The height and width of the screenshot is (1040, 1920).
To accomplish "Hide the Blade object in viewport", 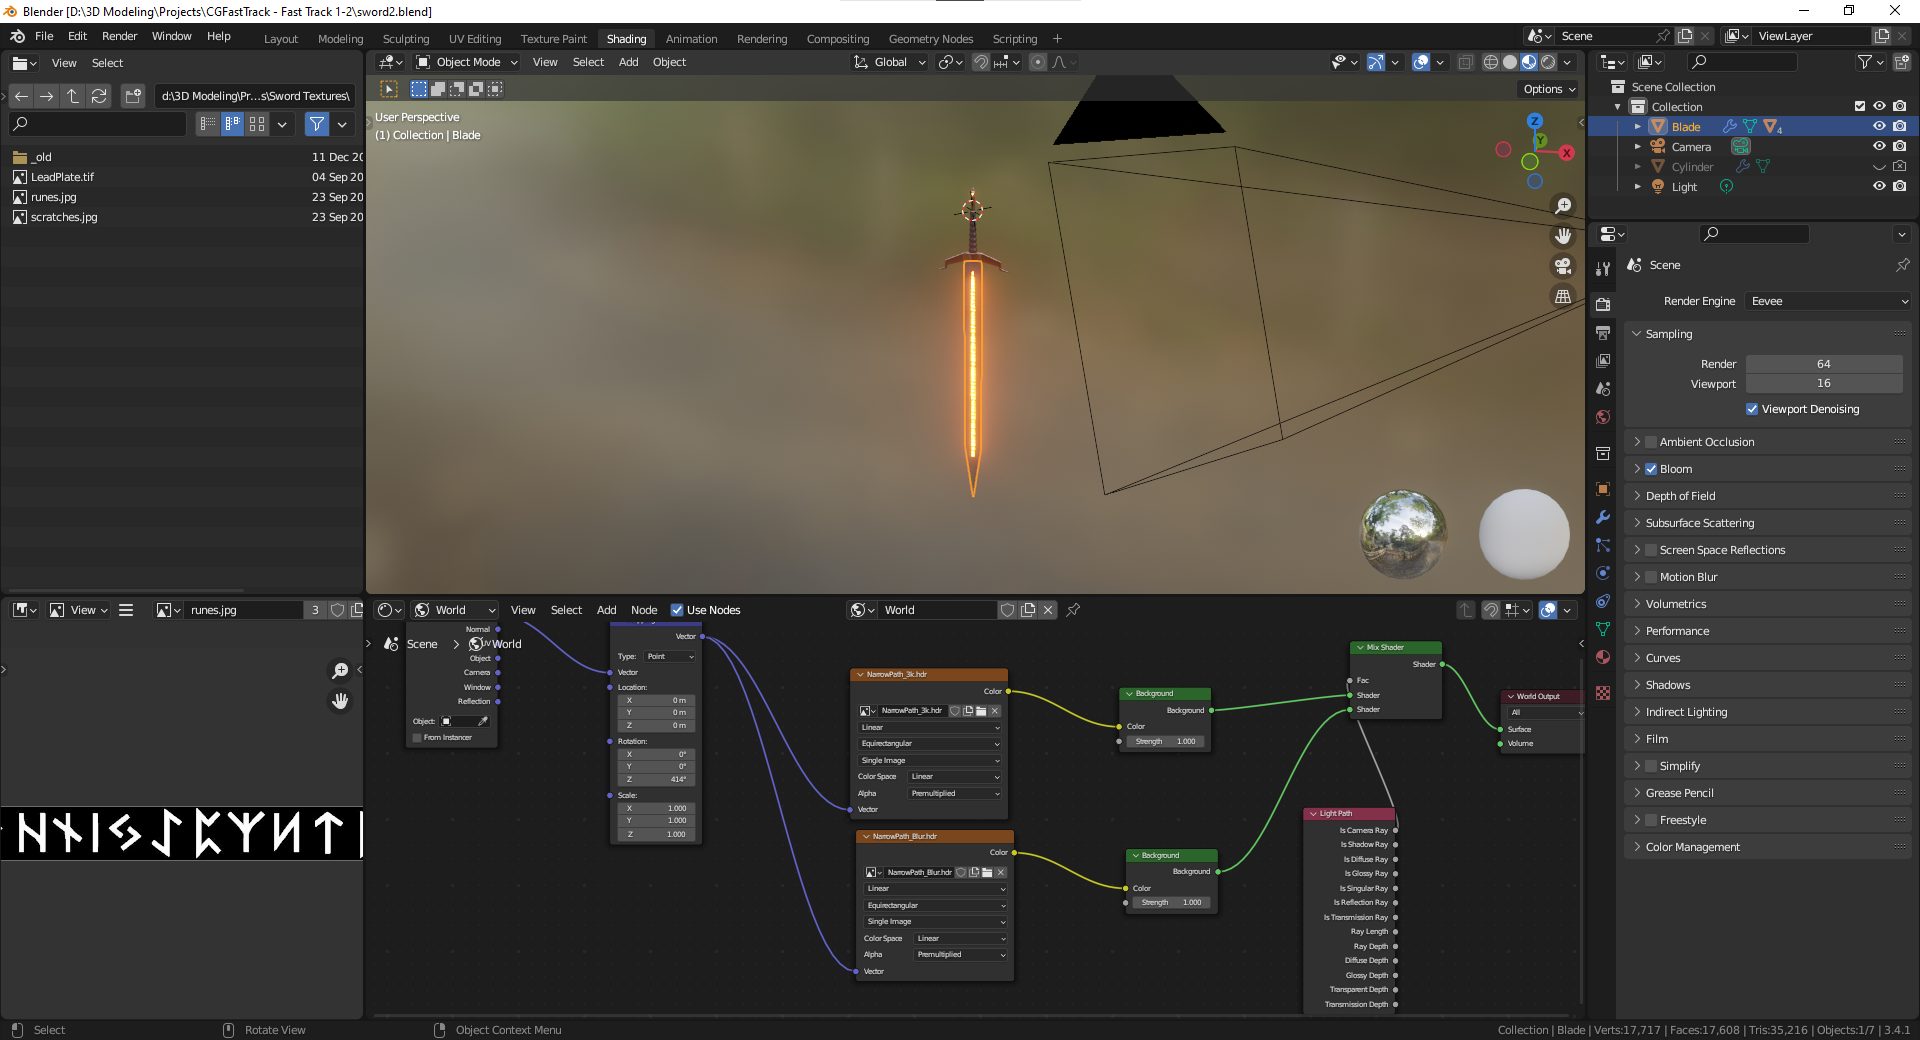I will (1879, 127).
